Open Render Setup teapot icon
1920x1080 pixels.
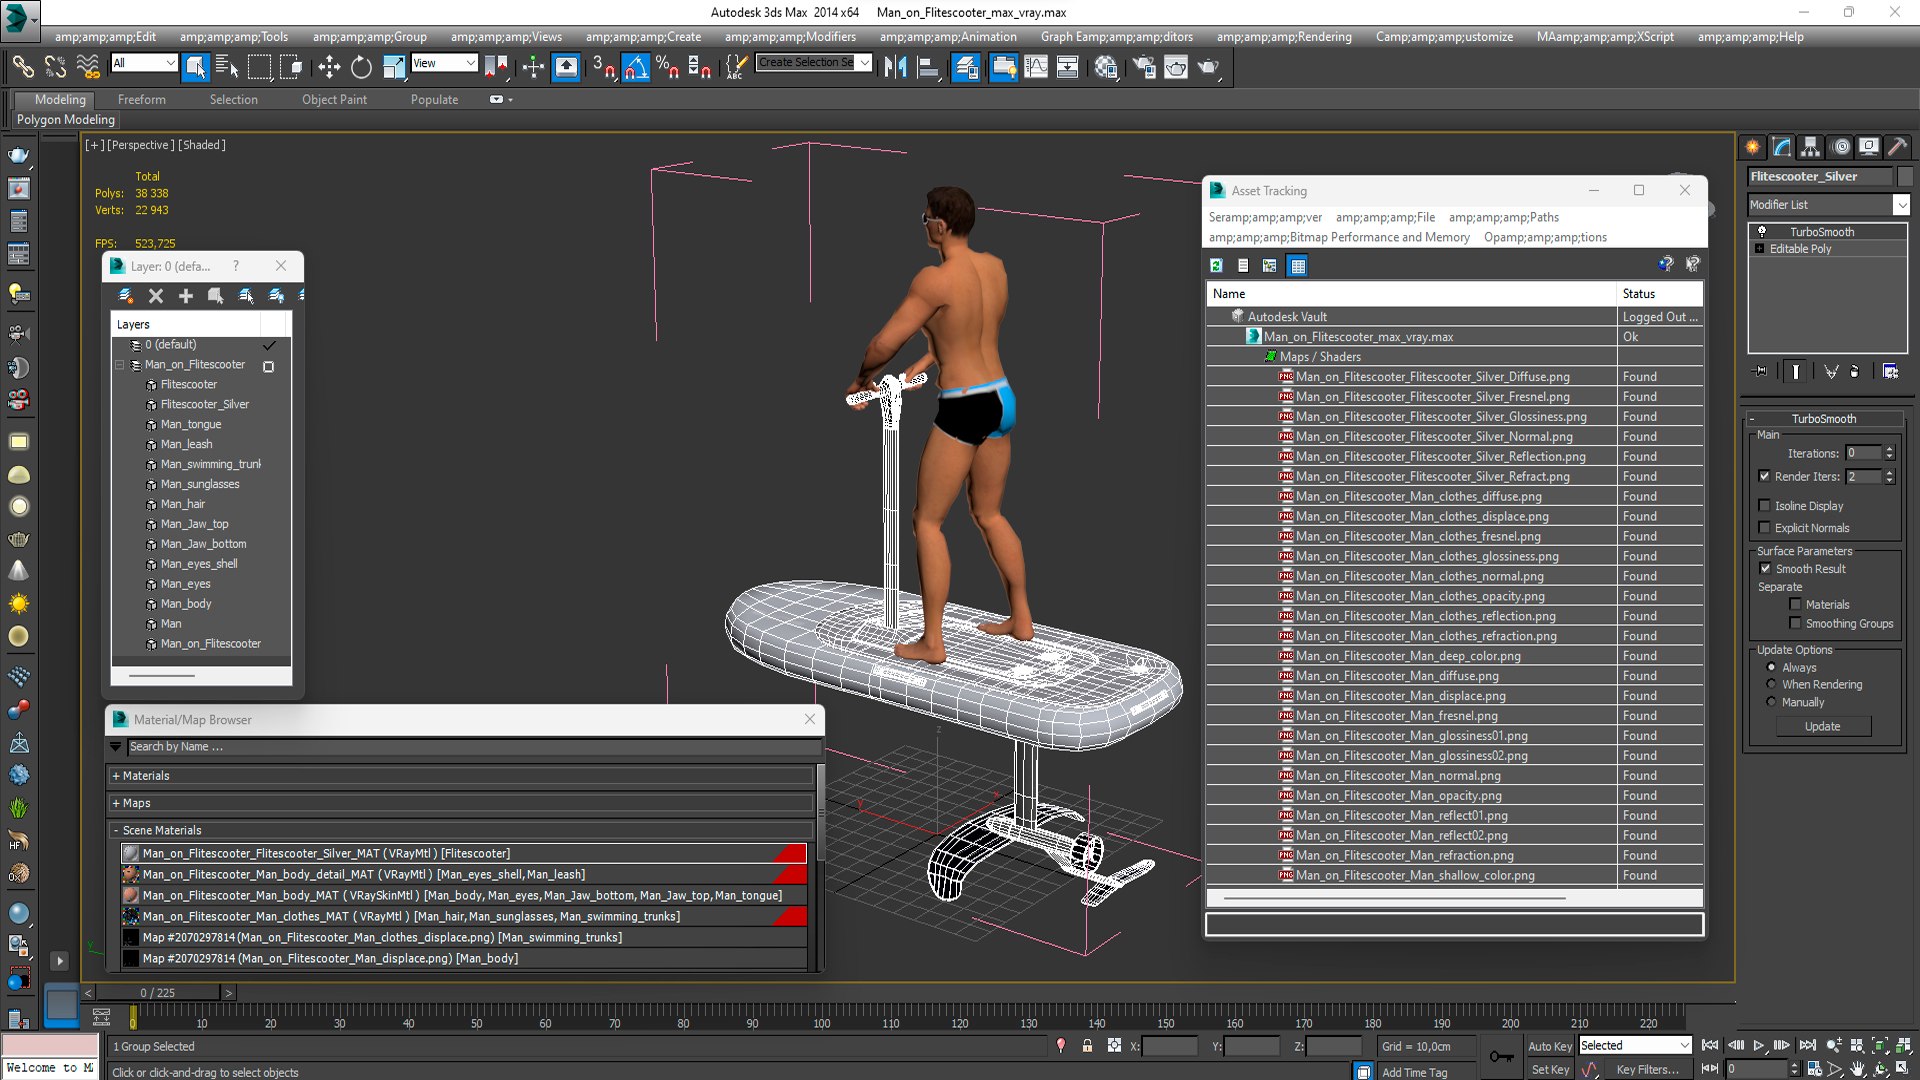tap(1143, 67)
